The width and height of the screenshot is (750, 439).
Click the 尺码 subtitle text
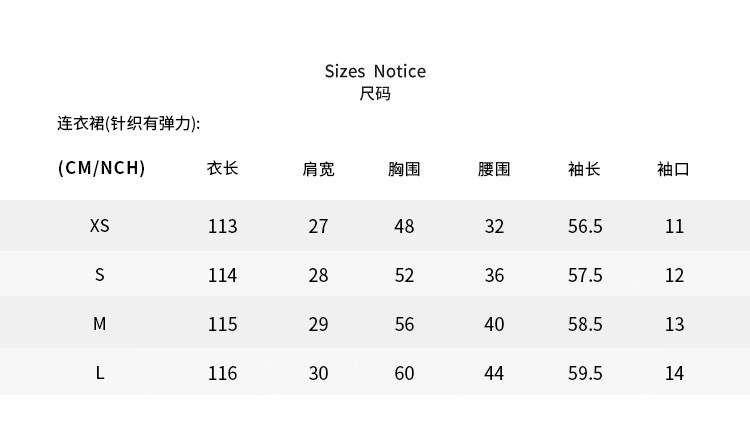pos(375,94)
